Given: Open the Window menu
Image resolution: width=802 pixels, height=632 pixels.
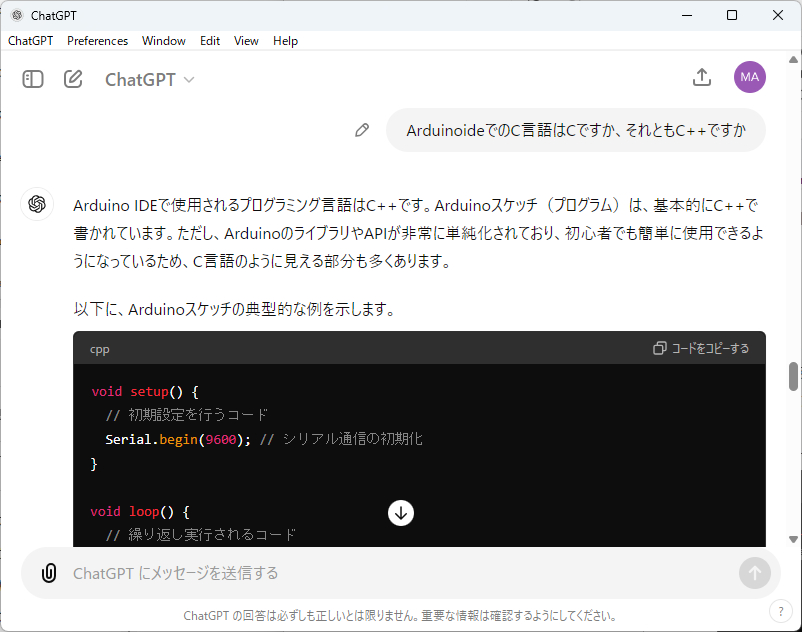Looking at the screenshot, I should pos(163,41).
